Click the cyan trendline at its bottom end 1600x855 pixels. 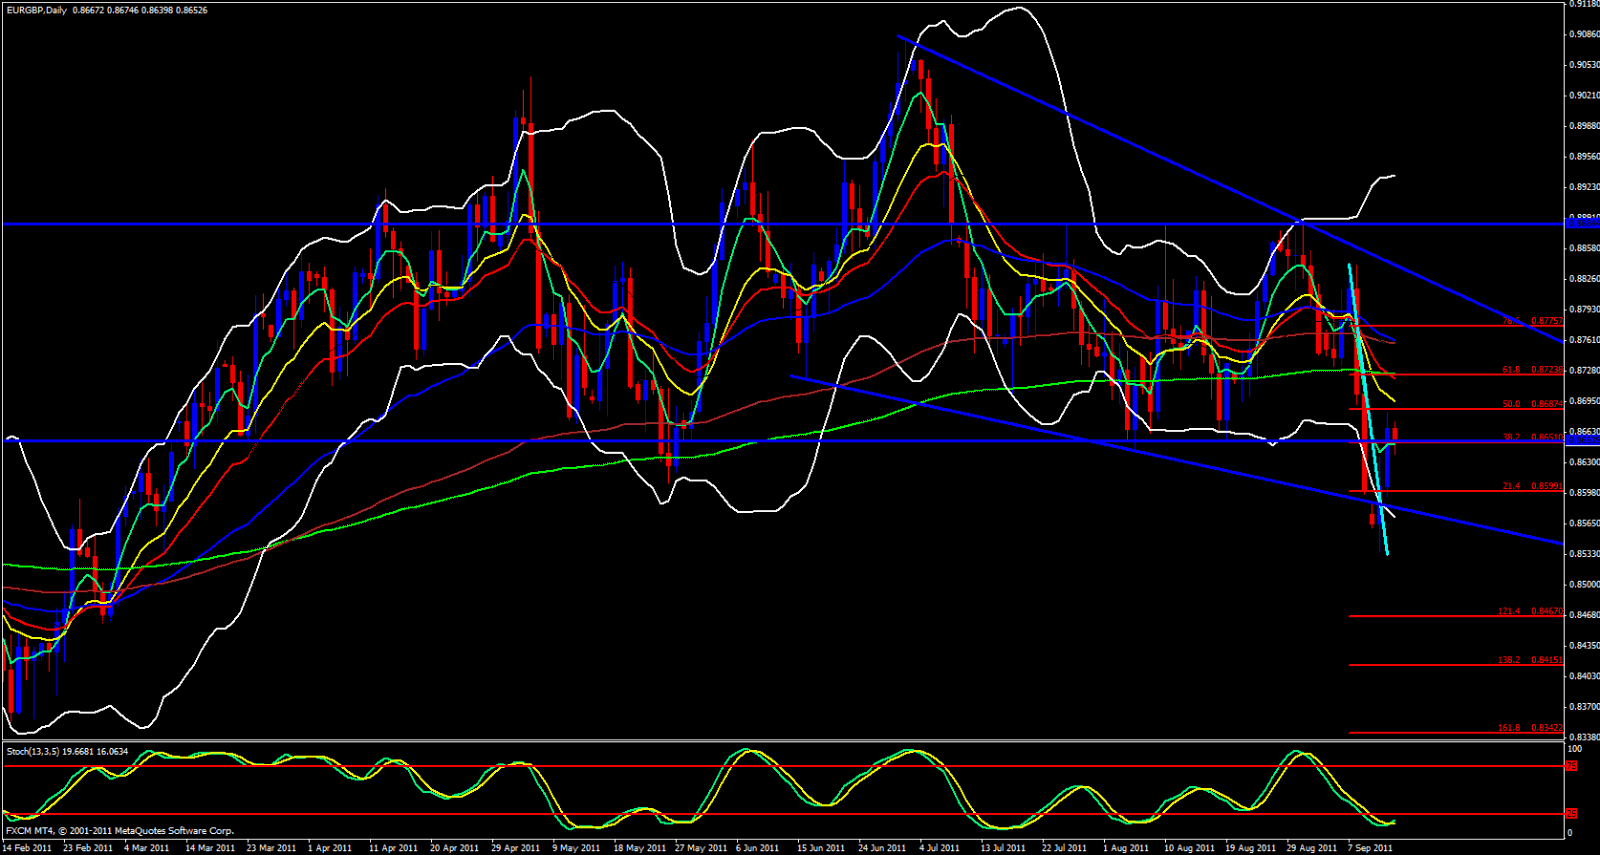tap(1387, 553)
